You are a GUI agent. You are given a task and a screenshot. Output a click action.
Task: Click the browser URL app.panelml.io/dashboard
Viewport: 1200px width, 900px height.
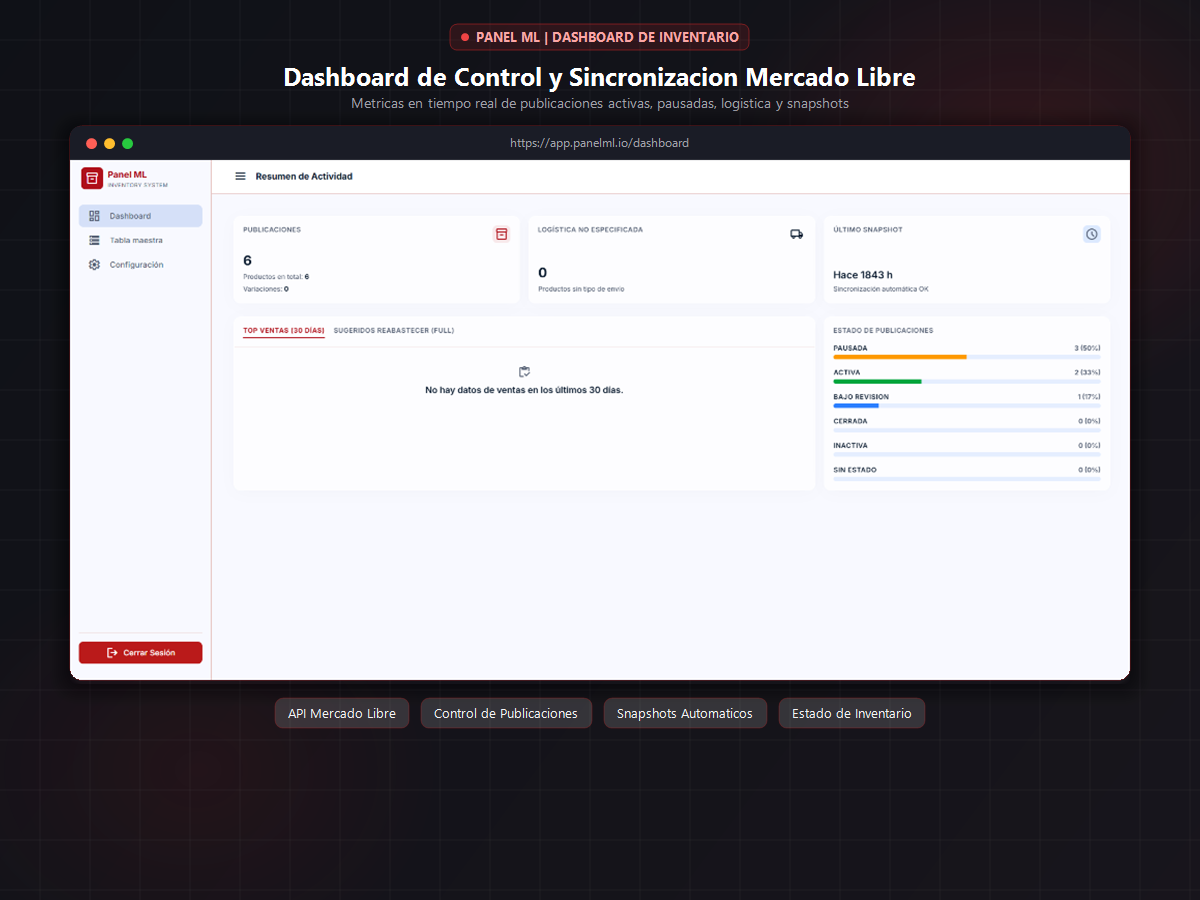point(600,143)
